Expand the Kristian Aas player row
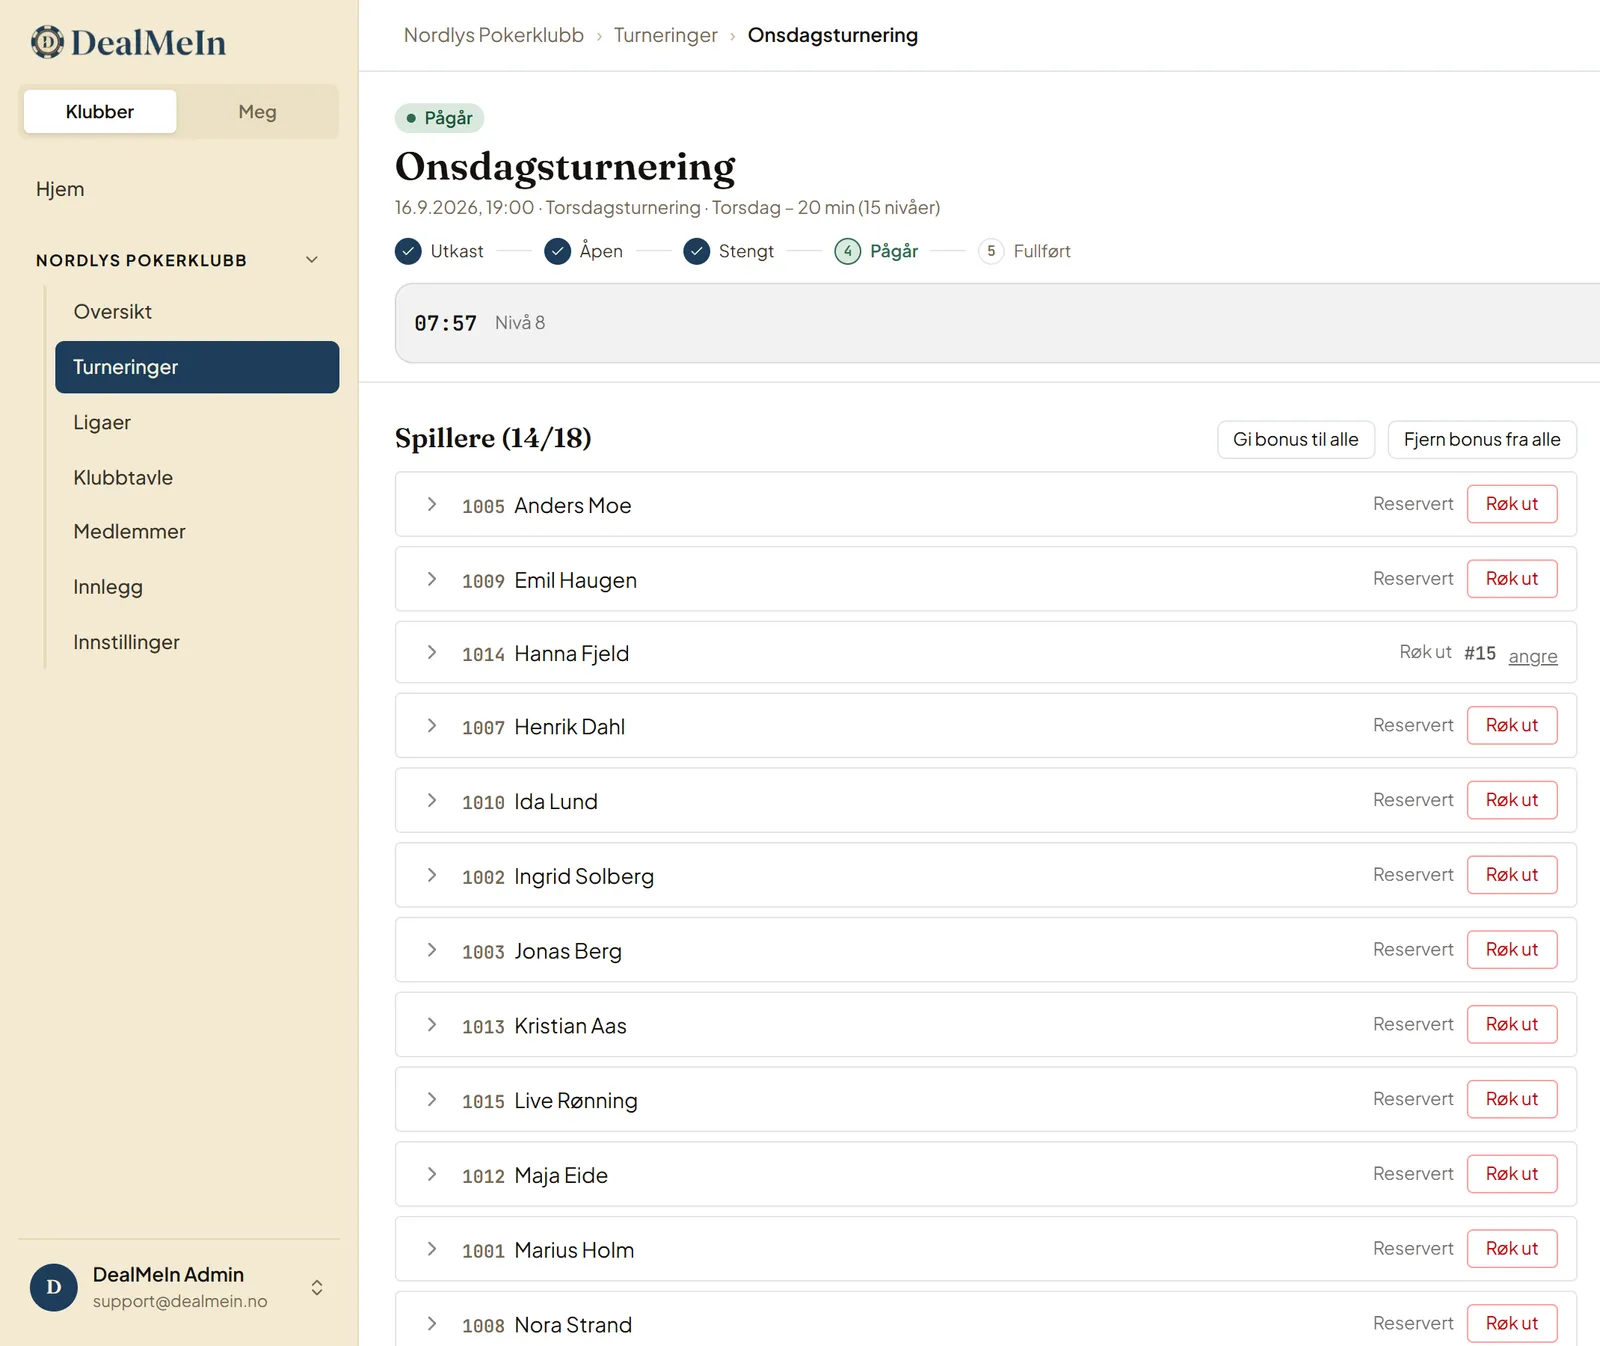Image resolution: width=1600 pixels, height=1346 pixels. [x=432, y=1024]
